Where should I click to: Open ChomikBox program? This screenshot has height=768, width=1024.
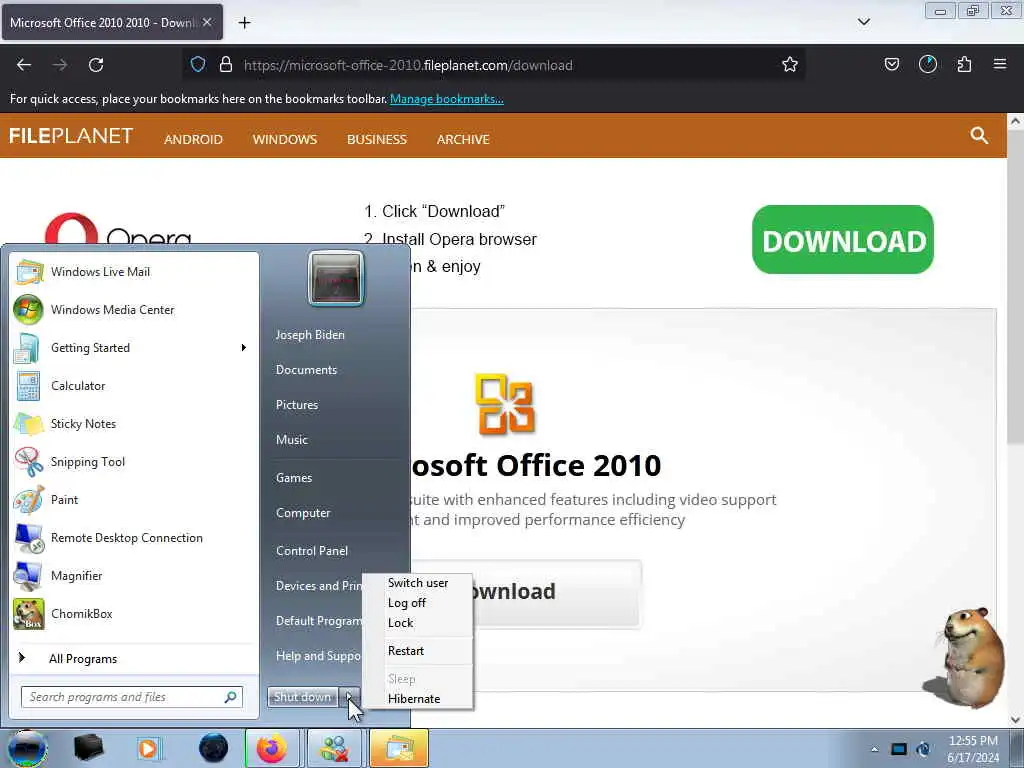point(134,614)
